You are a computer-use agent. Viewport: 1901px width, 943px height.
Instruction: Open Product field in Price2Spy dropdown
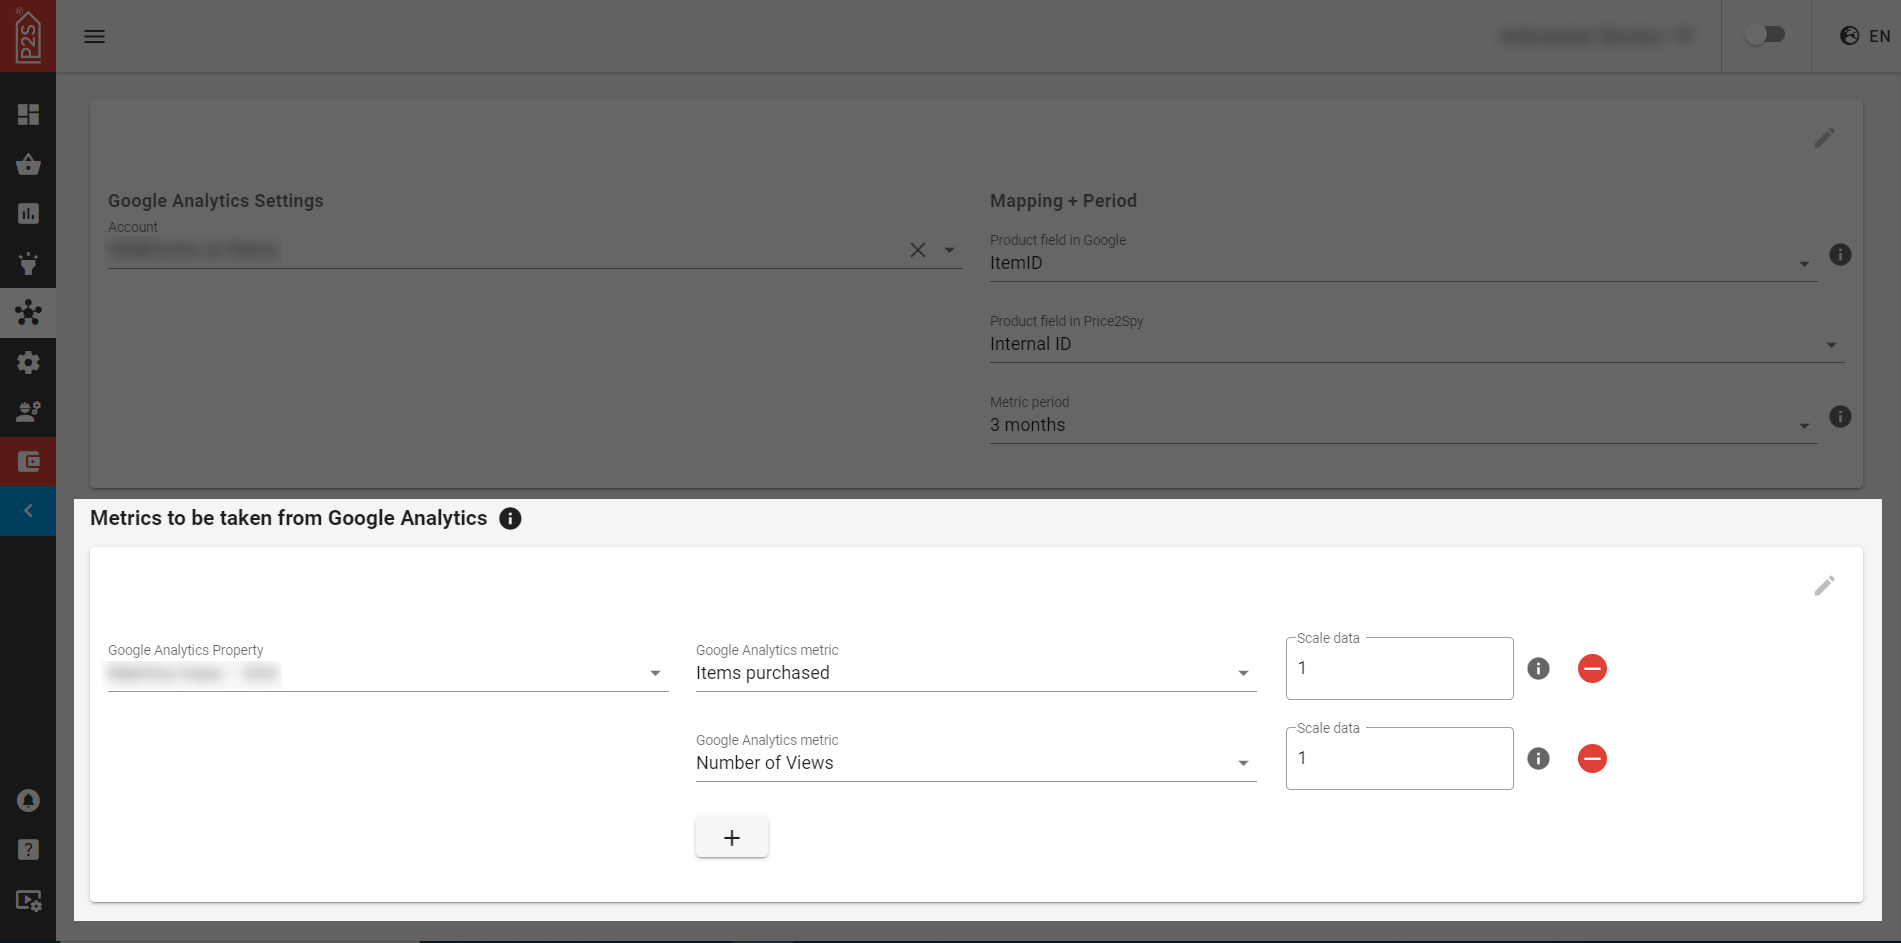pos(1417,344)
